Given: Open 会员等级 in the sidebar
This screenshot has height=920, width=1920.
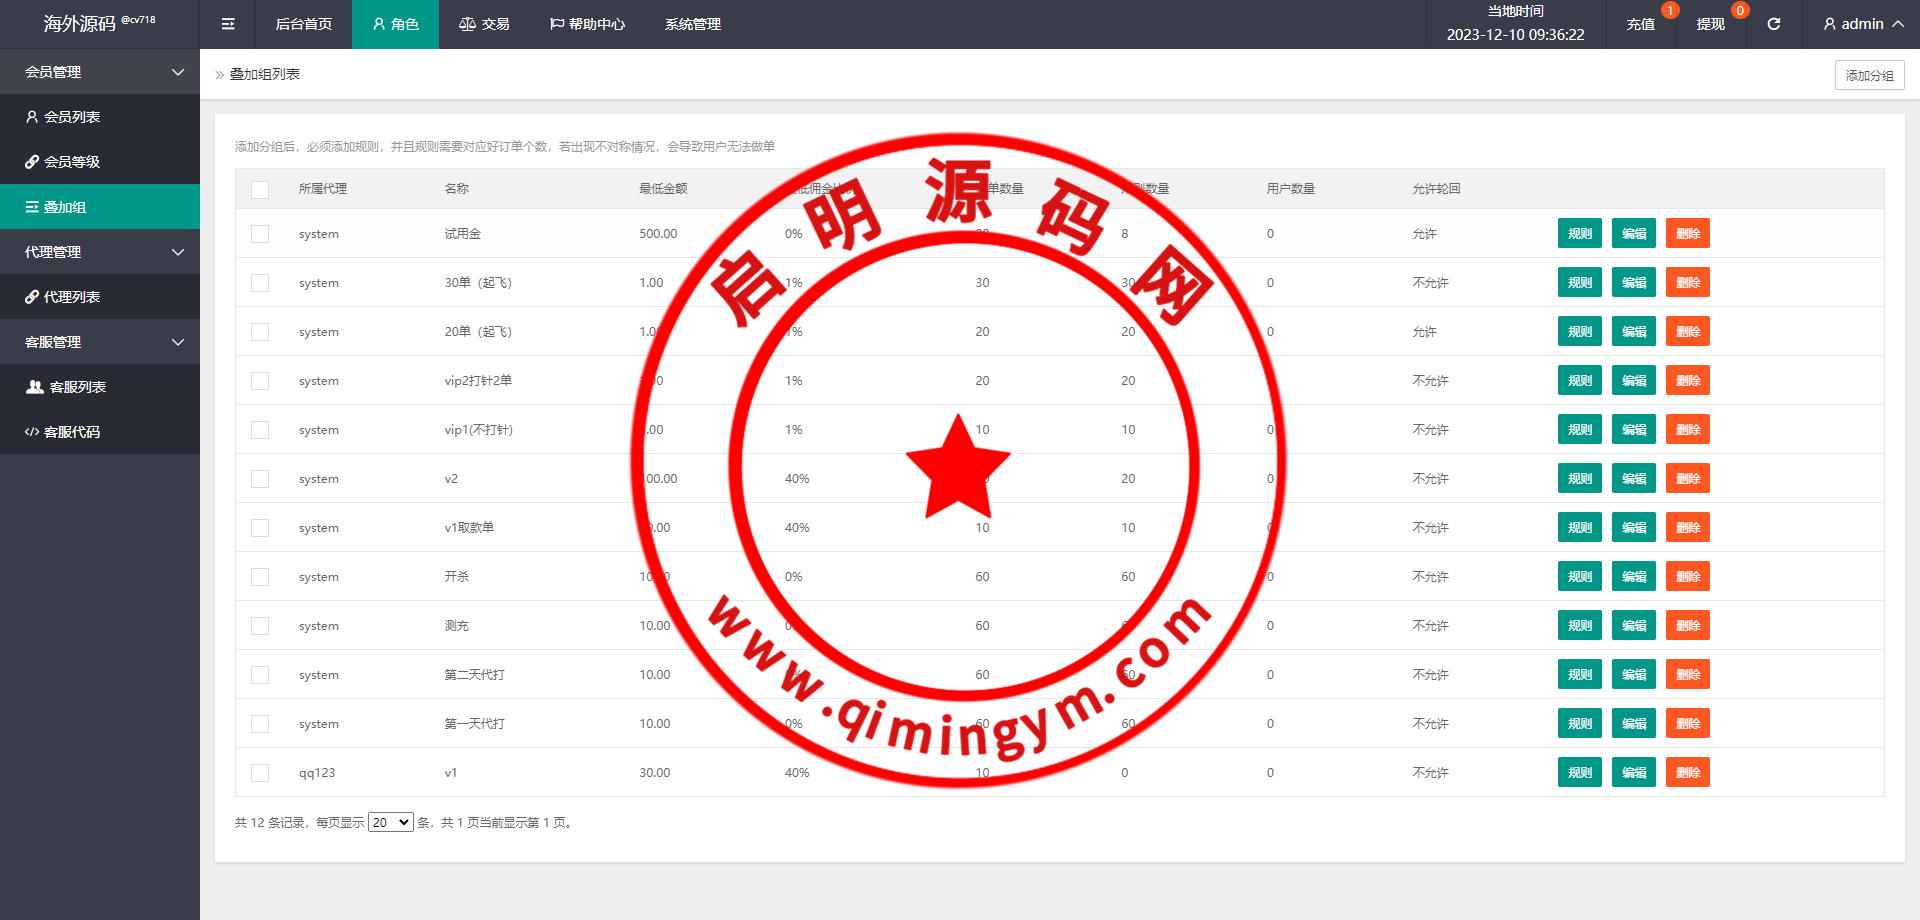Looking at the screenshot, I should tap(63, 162).
